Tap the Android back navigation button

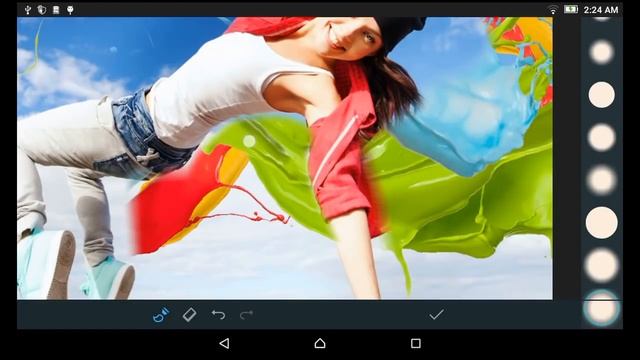point(224,343)
